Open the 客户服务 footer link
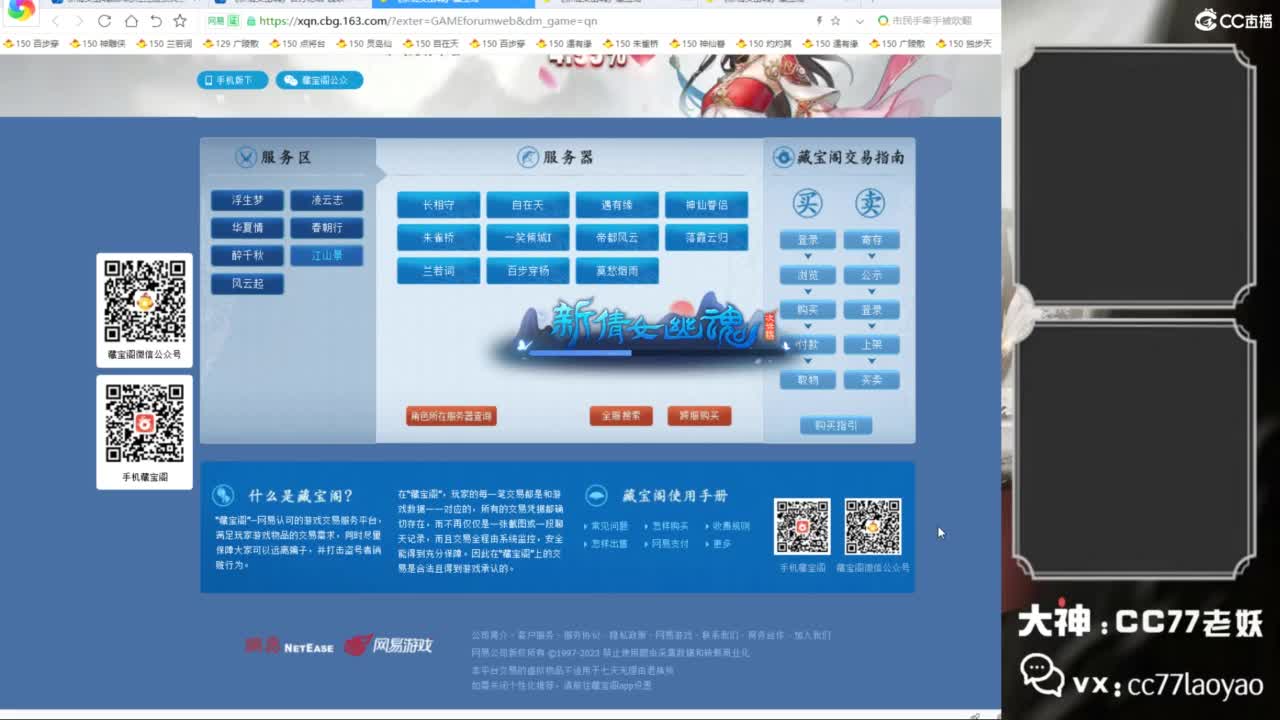Screen dimensions: 1280x720 (x=536, y=635)
